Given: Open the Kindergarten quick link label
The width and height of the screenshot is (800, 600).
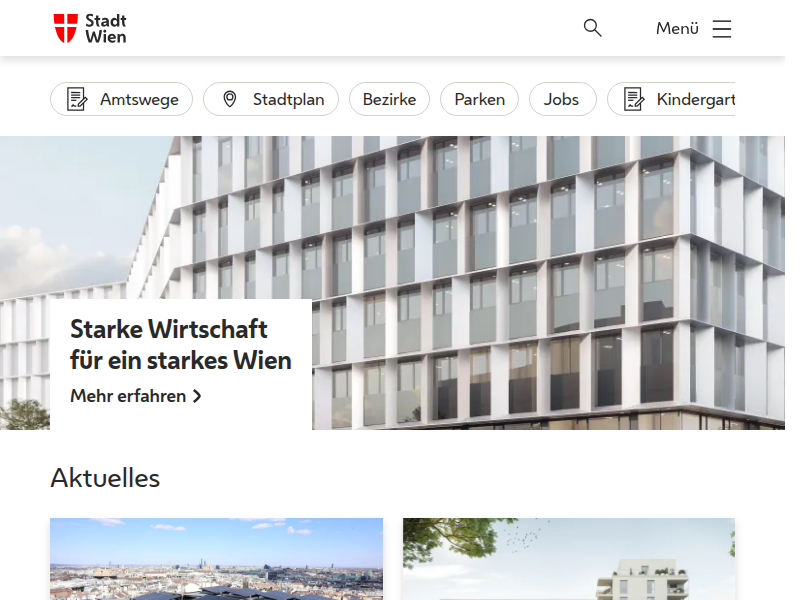Looking at the screenshot, I should 696,99.
